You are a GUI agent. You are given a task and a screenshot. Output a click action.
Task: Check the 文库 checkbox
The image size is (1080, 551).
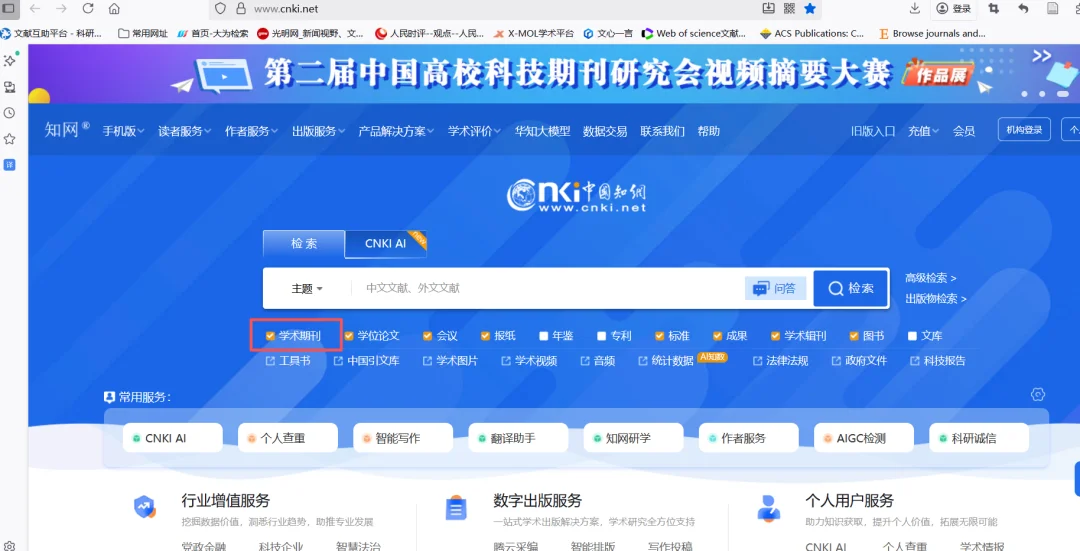tap(912, 336)
